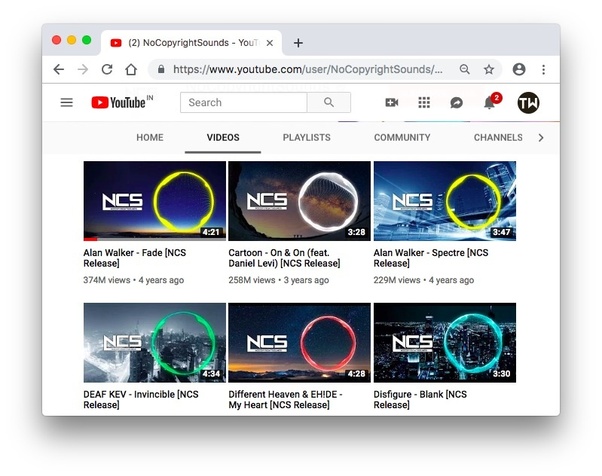Open the PLAYLISTS channel tab

tap(306, 137)
